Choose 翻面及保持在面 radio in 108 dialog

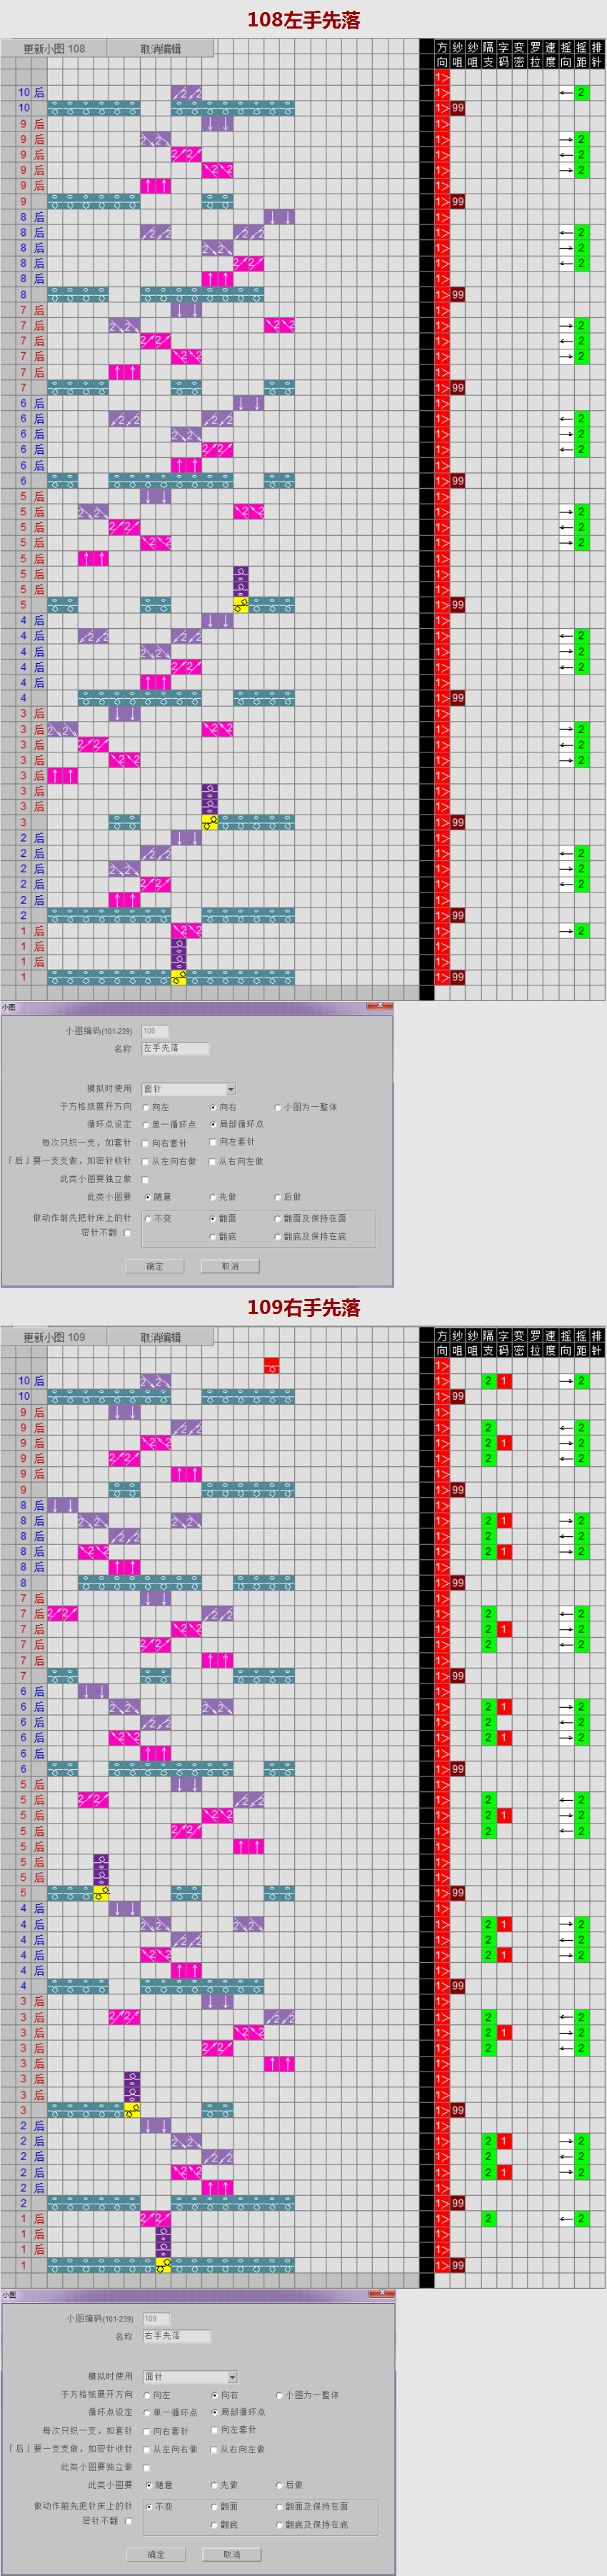277,1219
